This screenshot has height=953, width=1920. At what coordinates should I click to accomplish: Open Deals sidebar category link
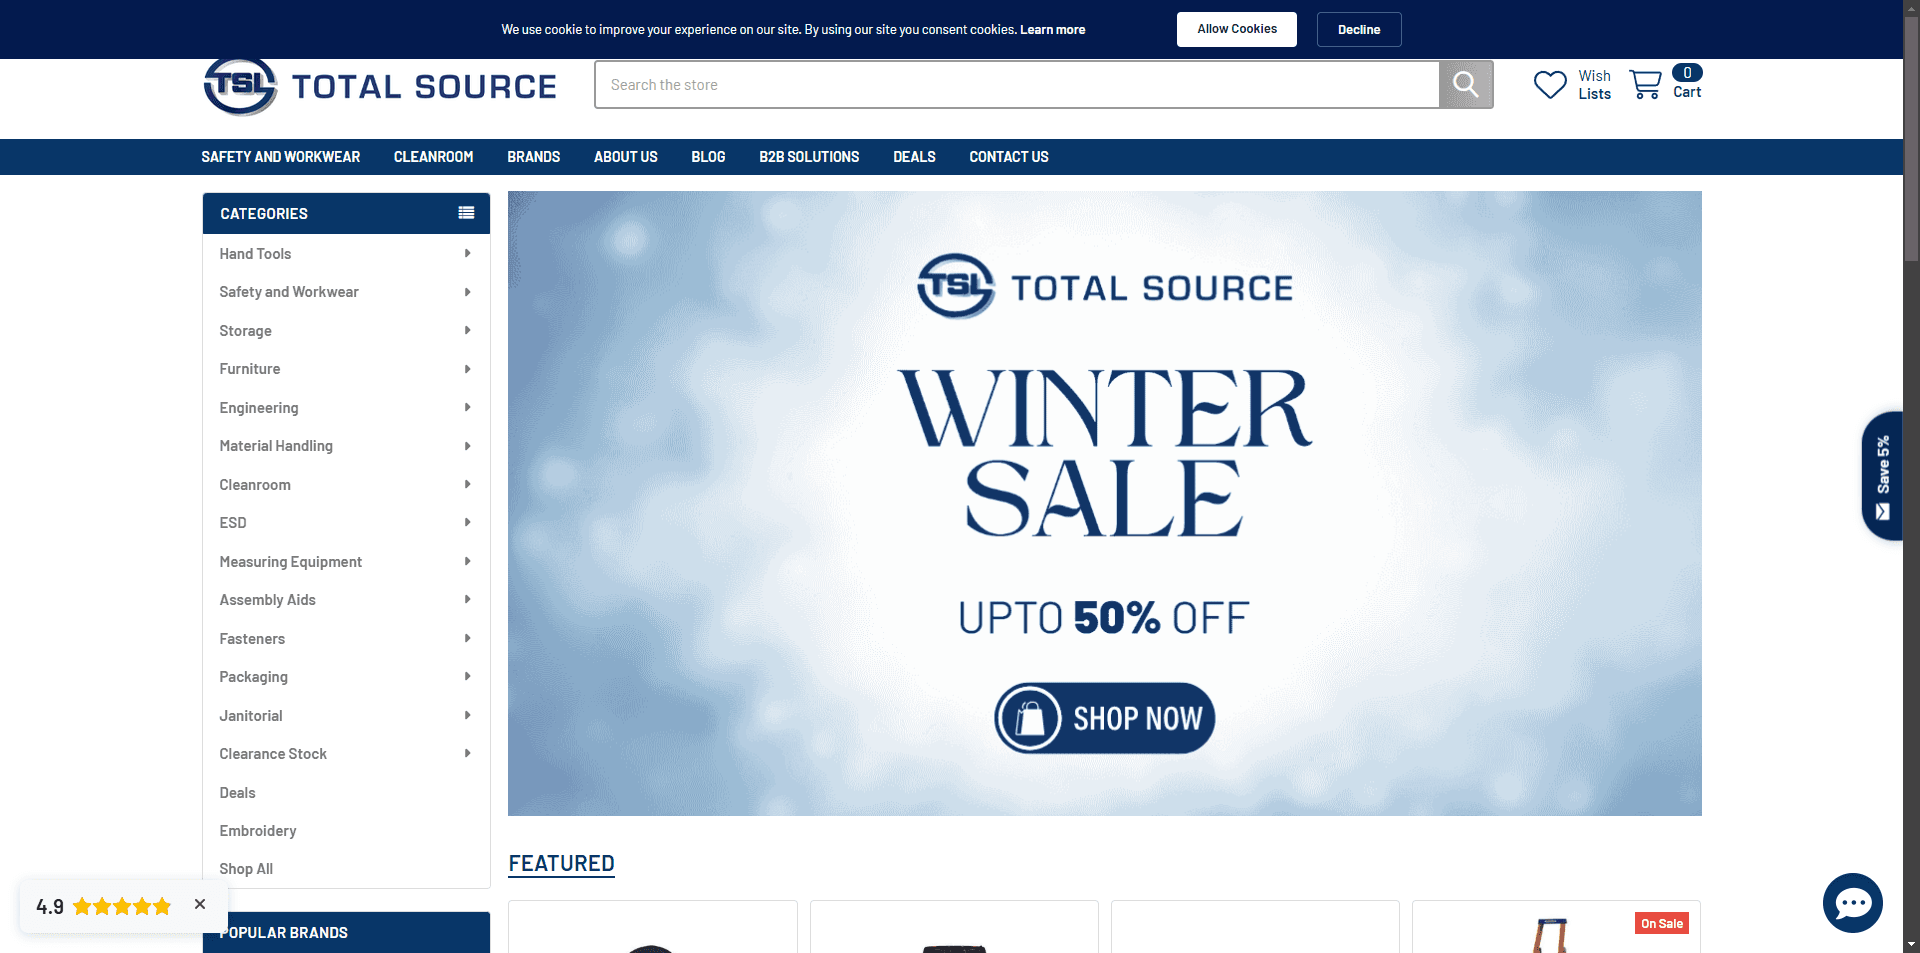pyautogui.click(x=238, y=793)
